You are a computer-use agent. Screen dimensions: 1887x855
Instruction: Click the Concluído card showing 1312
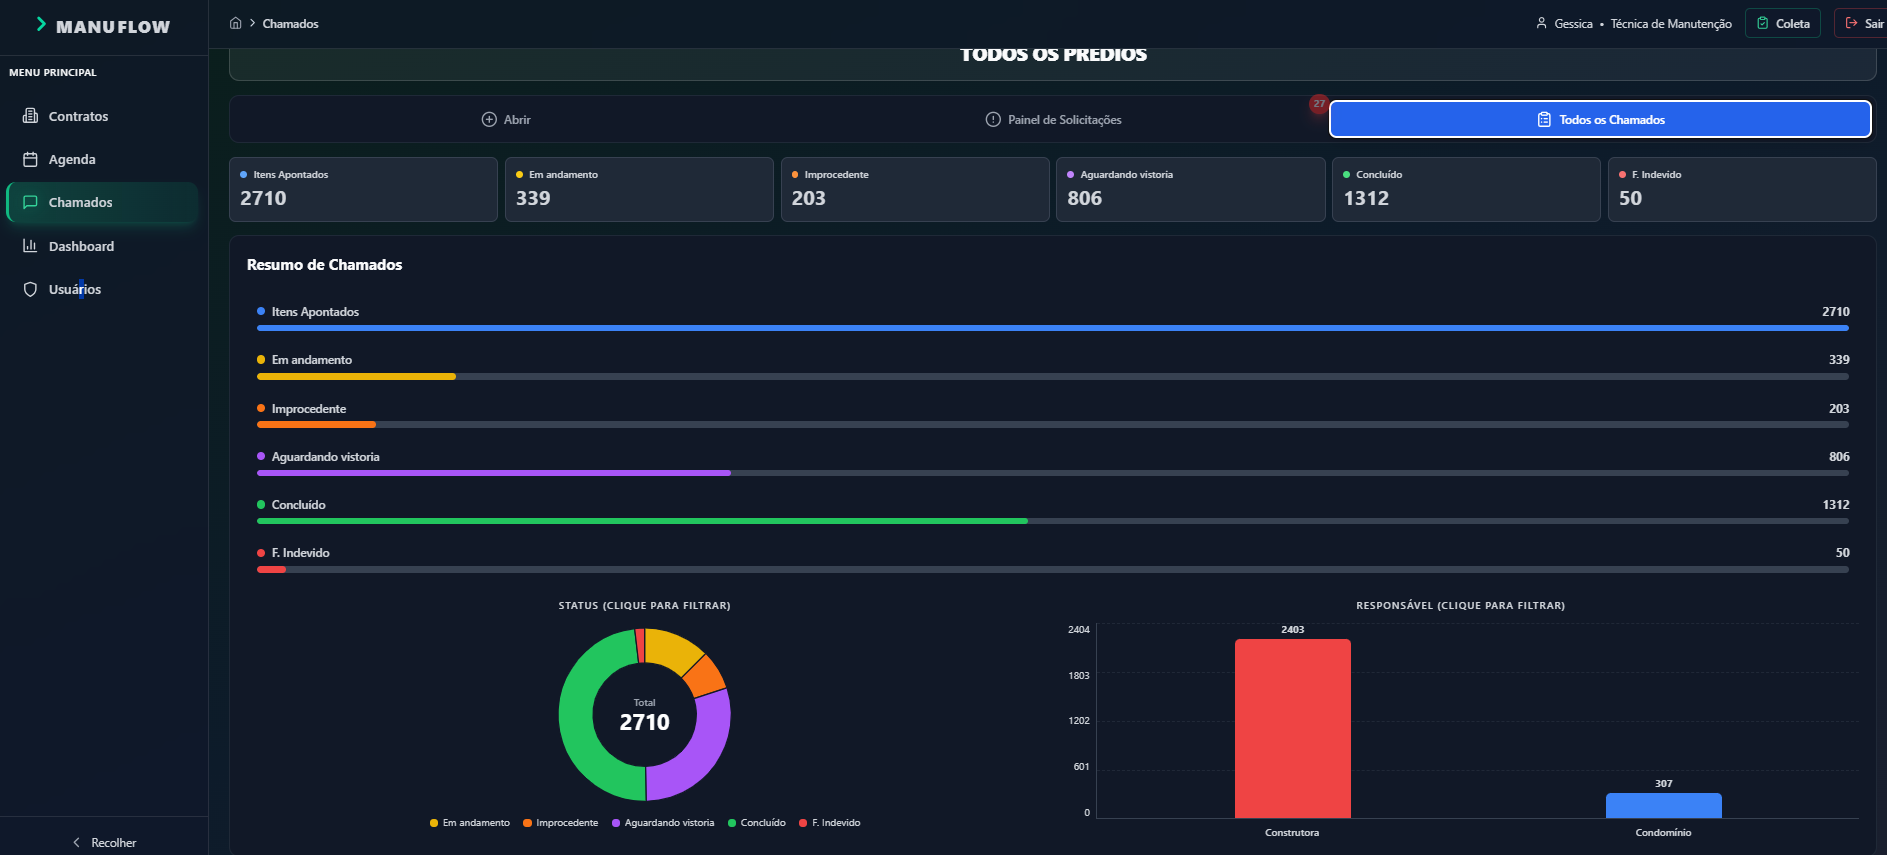click(x=1466, y=189)
